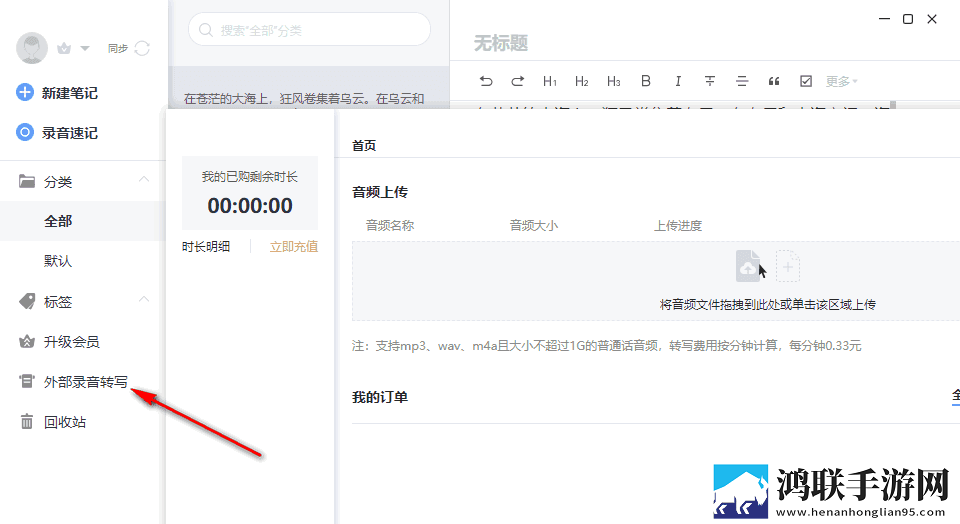Toggle strikethrough formatting
Viewport: 960px width, 524px height.
coord(710,81)
